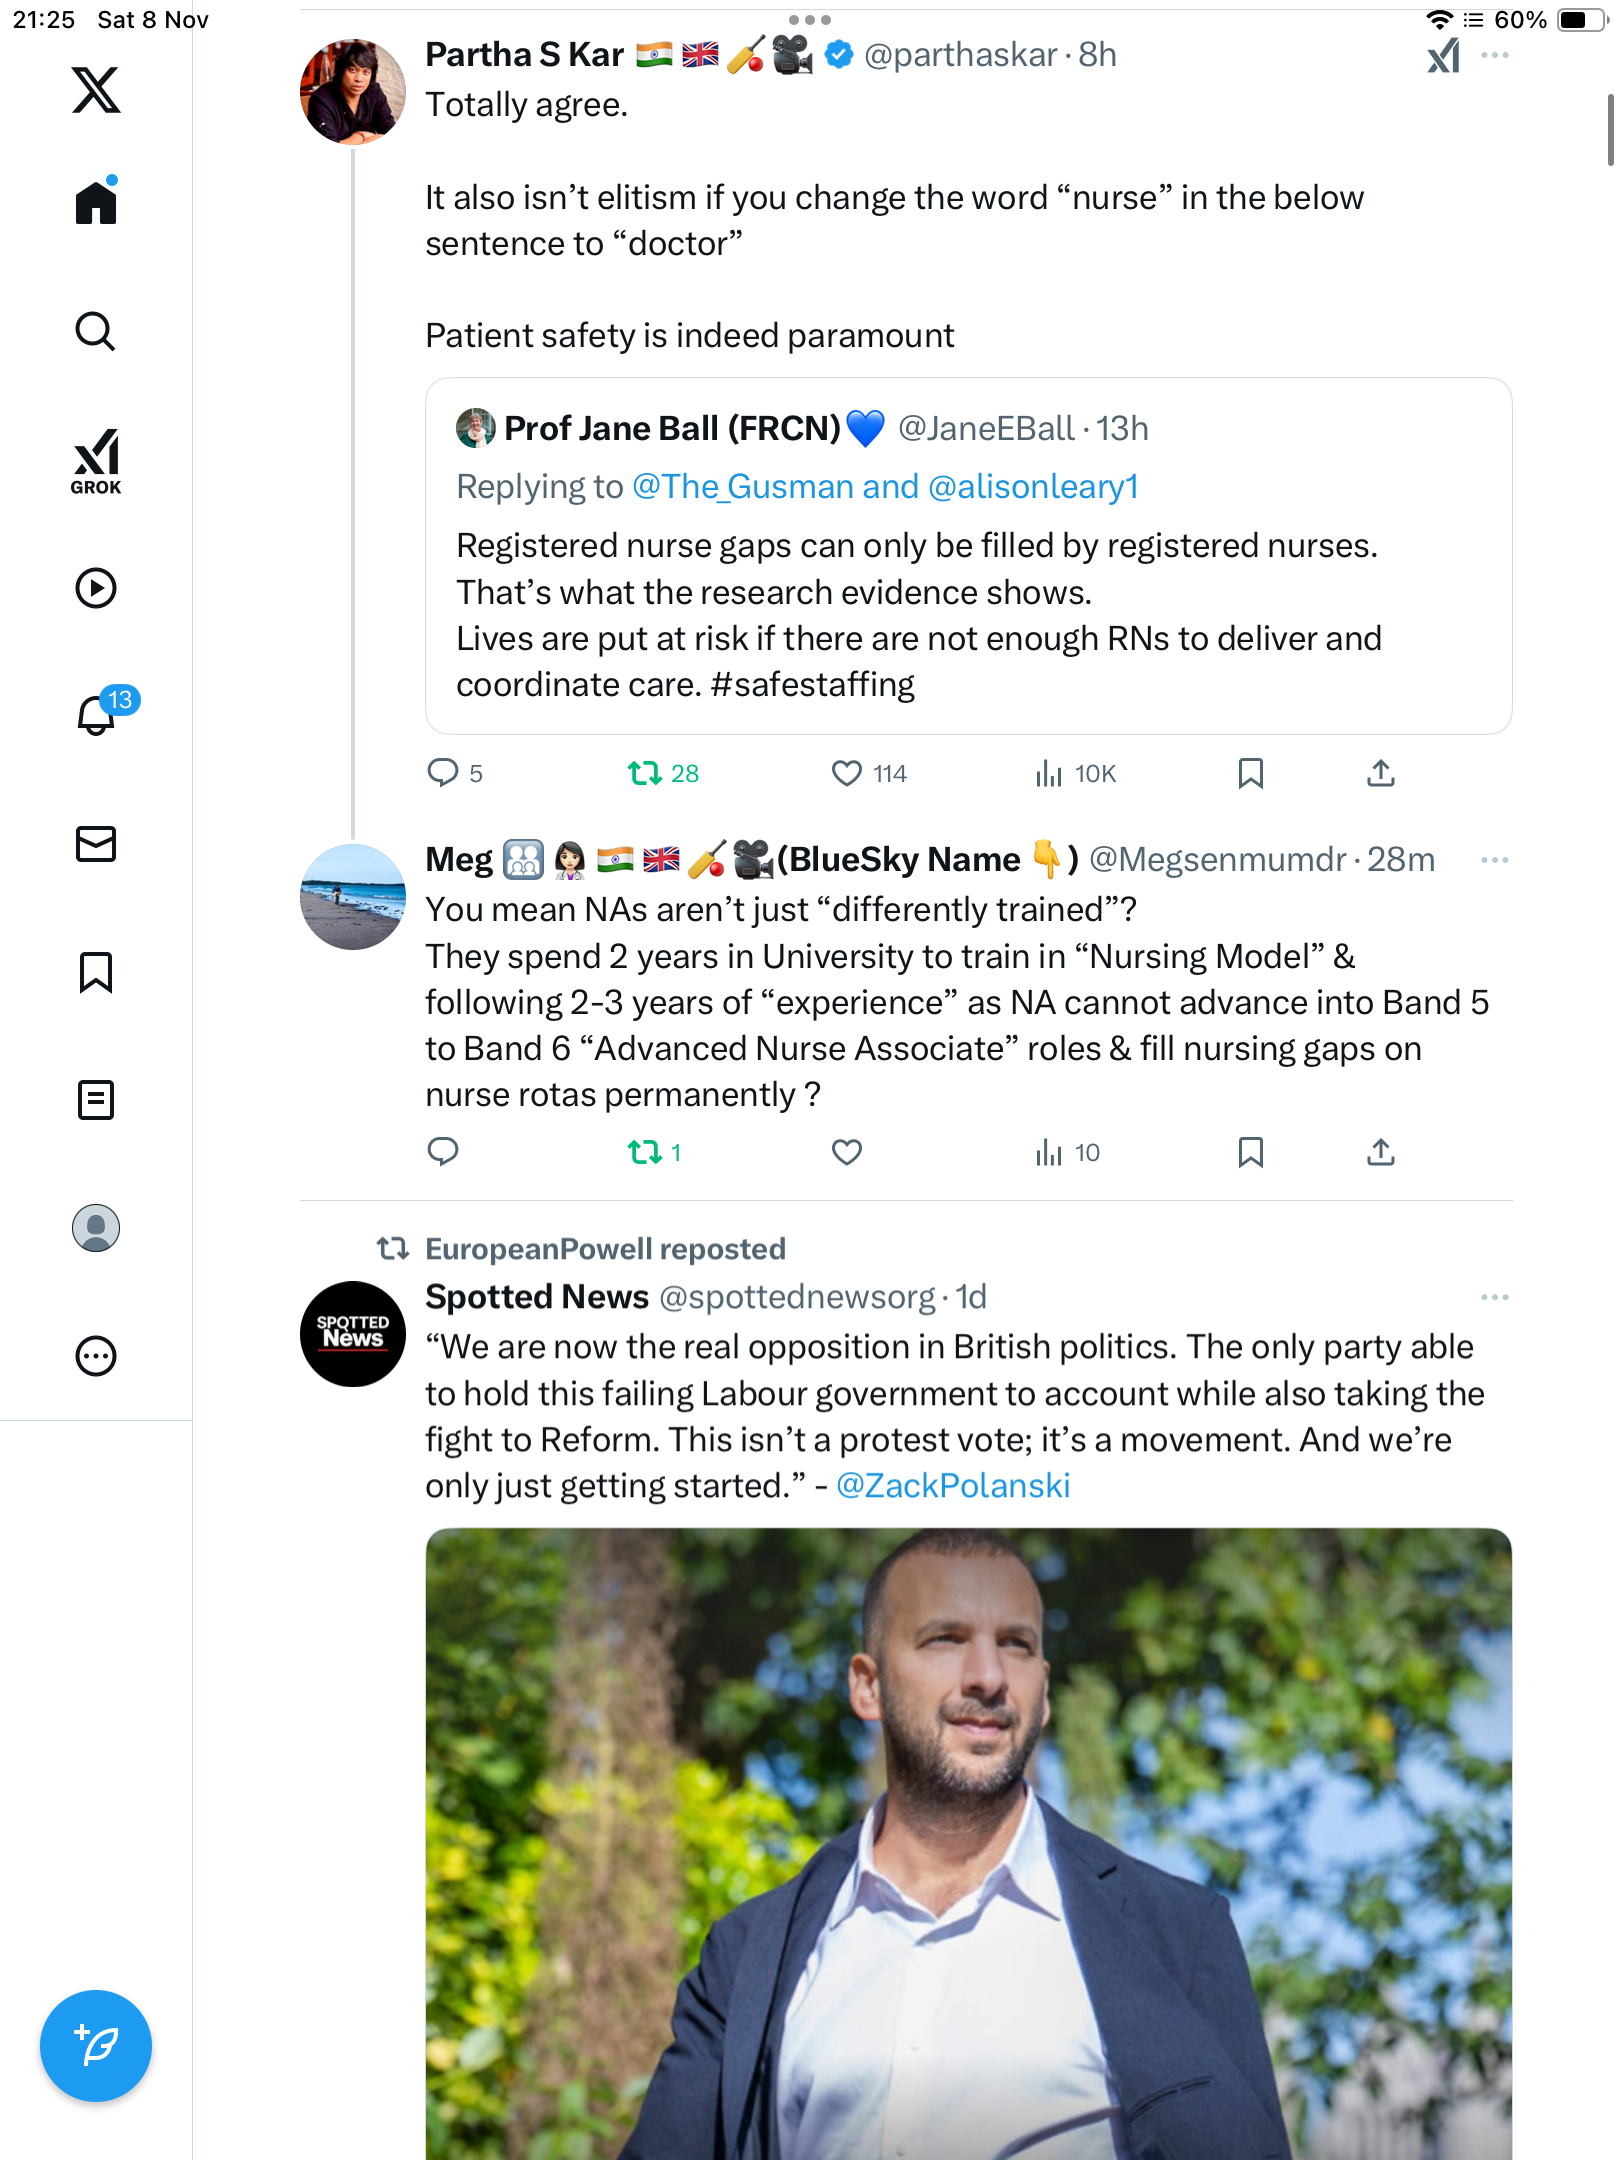Image resolution: width=1620 pixels, height=2160 pixels.
Task: Share Meg's reply post
Action: pos(1380,1152)
